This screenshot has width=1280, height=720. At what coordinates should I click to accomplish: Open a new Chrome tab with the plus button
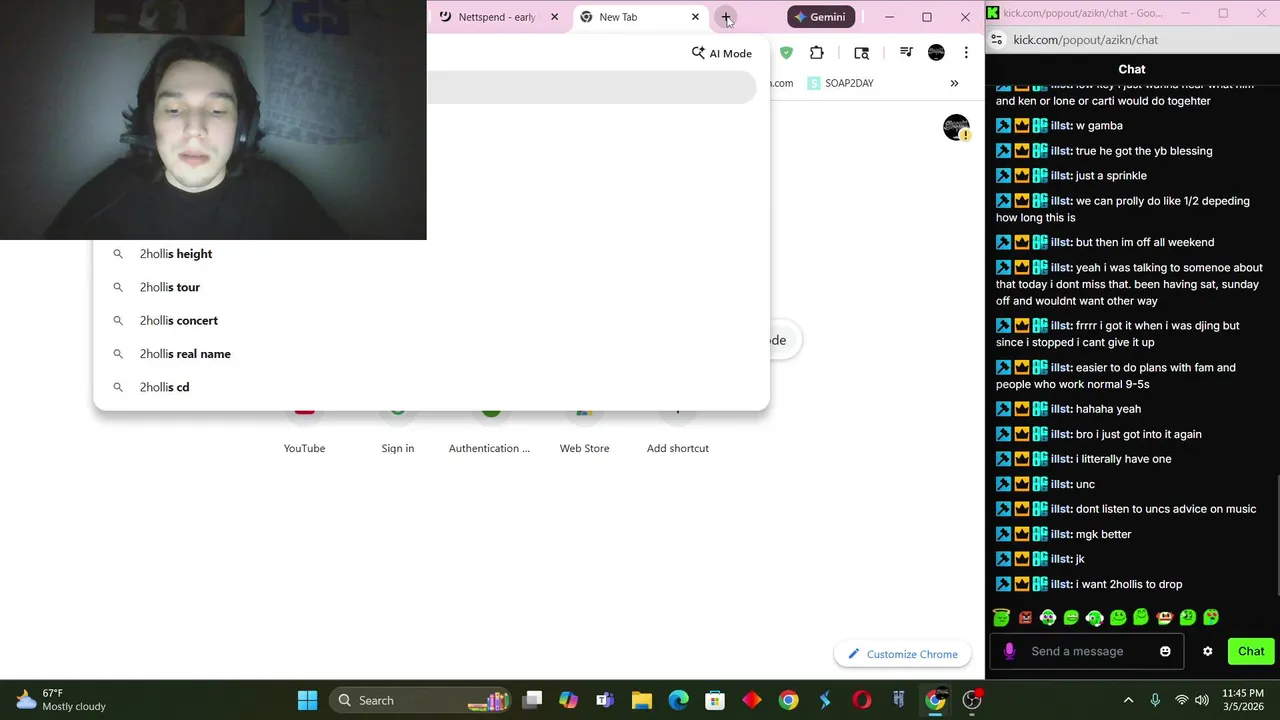click(x=726, y=17)
